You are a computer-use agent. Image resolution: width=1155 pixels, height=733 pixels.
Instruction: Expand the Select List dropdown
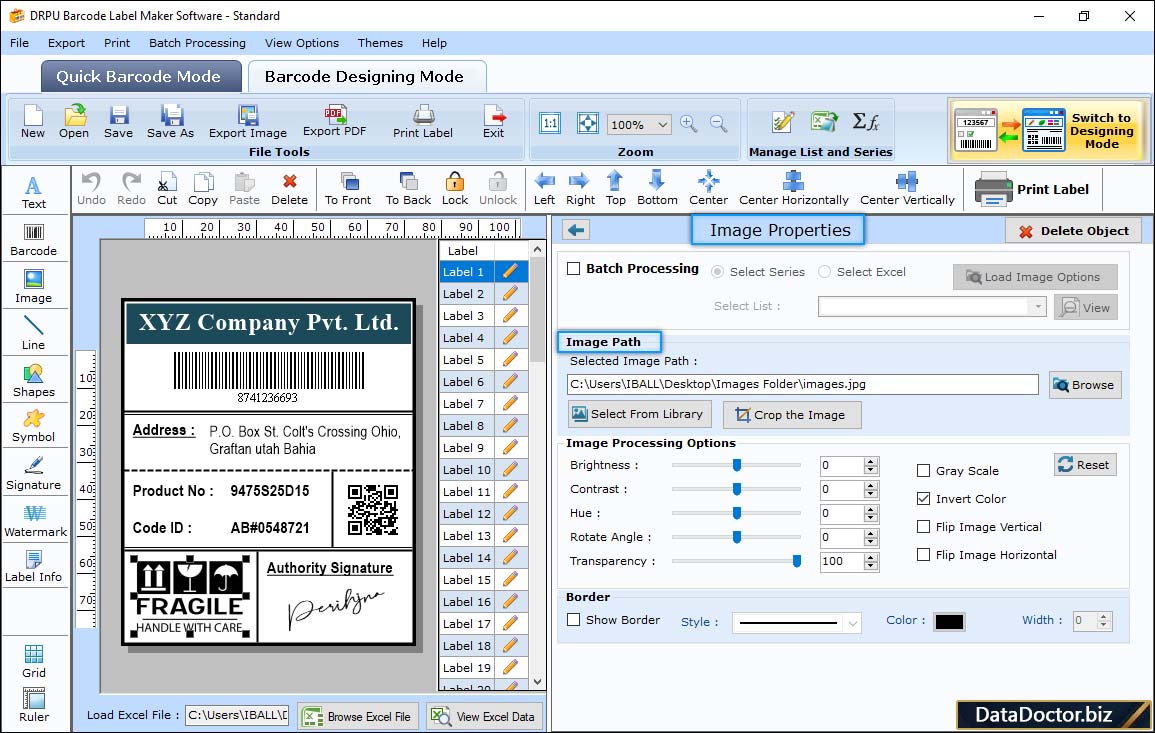pyautogui.click(x=1038, y=306)
